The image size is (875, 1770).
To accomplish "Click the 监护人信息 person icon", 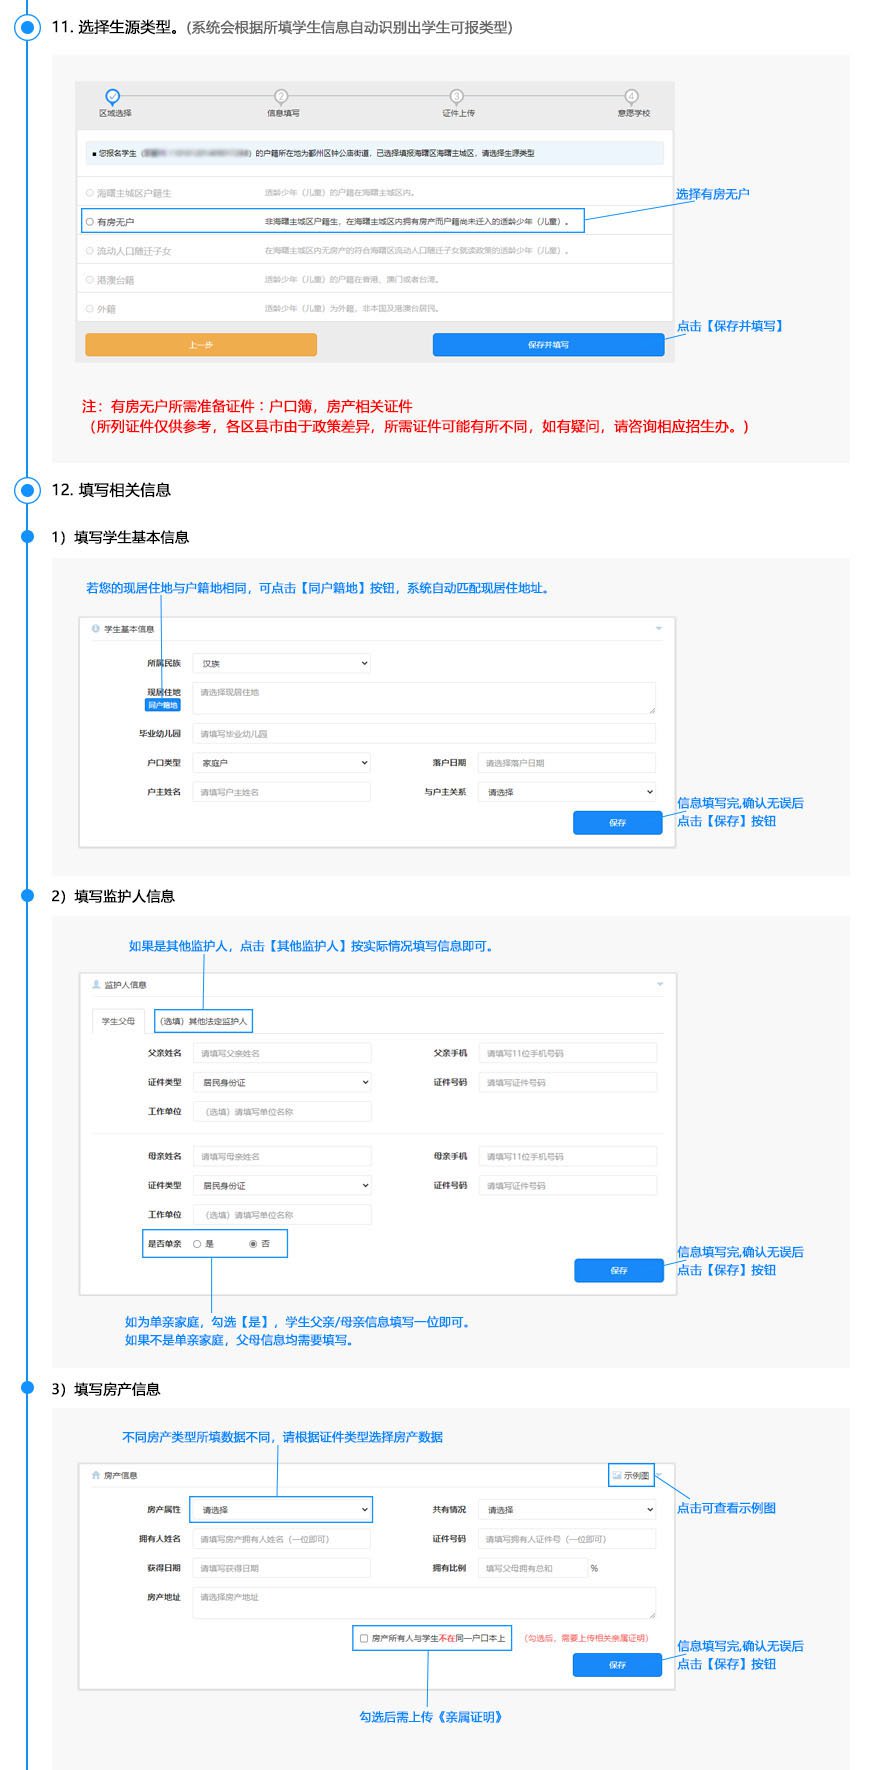I will click(97, 985).
